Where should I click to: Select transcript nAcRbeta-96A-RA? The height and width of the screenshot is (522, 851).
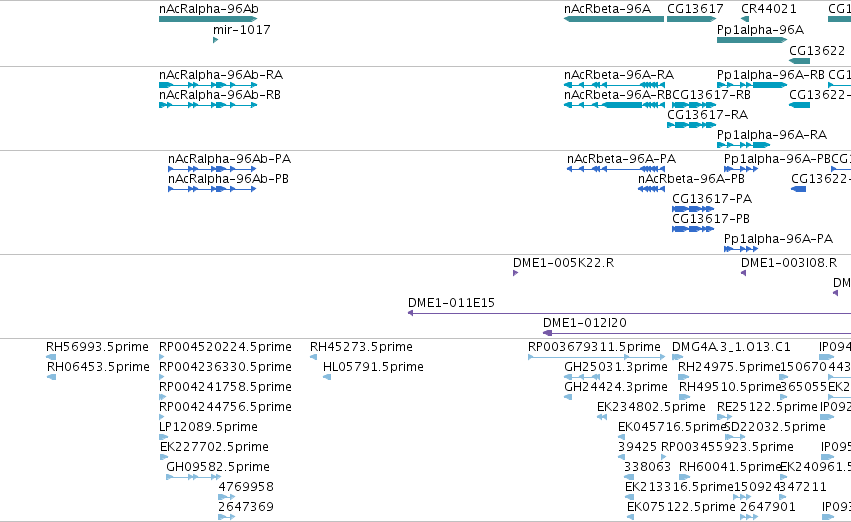click(614, 85)
